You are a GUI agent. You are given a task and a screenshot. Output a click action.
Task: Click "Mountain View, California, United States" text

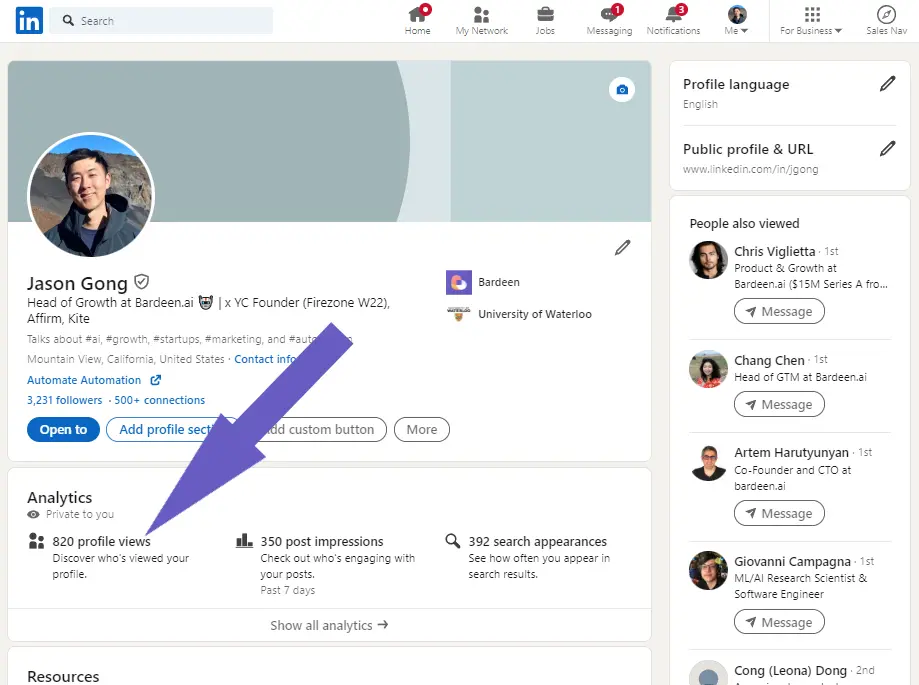click(x=125, y=359)
